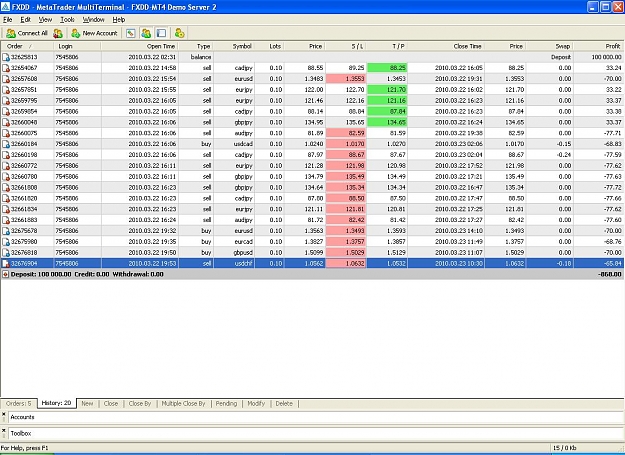The height and width of the screenshot is (455, 625).
Task: Close the Toolbox panel with its X
Action: click(4, 431)
